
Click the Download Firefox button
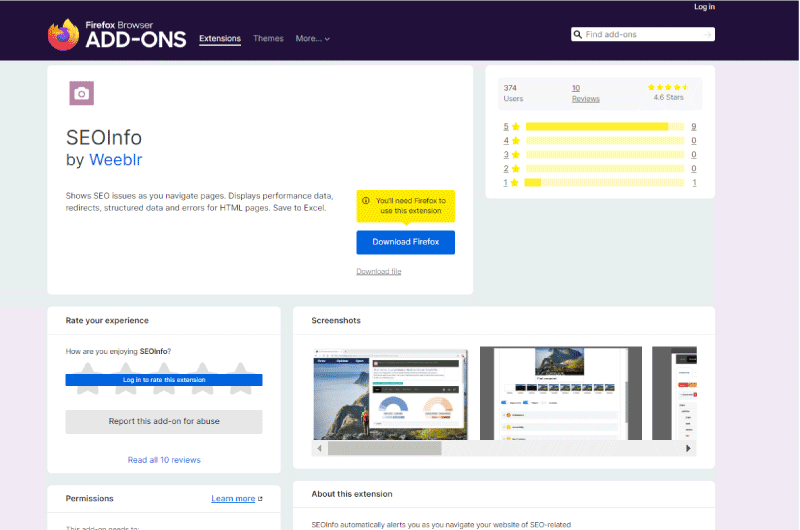pos(406,242)
